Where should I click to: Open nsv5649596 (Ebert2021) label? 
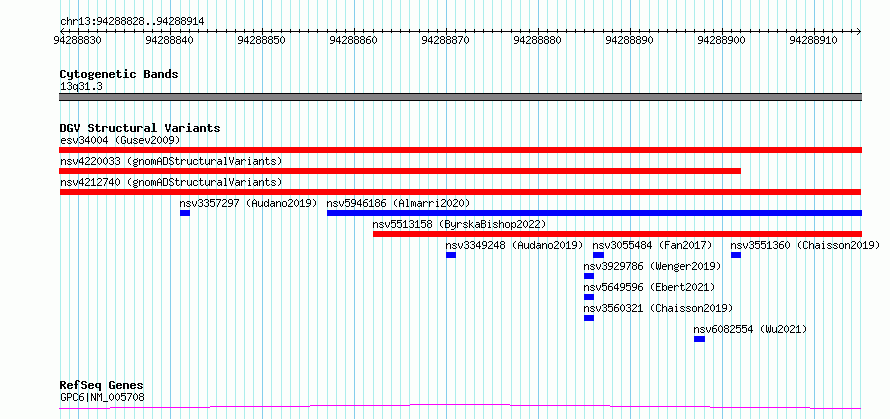click(649, 287)
